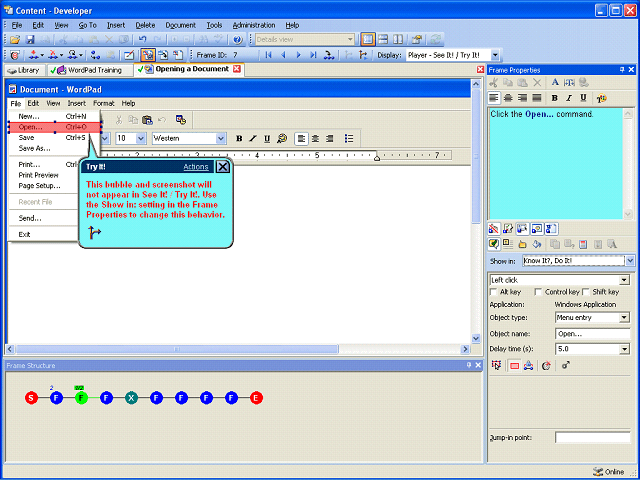The width and height of the screenshot is (640, 480).
Task: Click the pencil edit icon on second toolbar
Action: [x=129, y=55]
